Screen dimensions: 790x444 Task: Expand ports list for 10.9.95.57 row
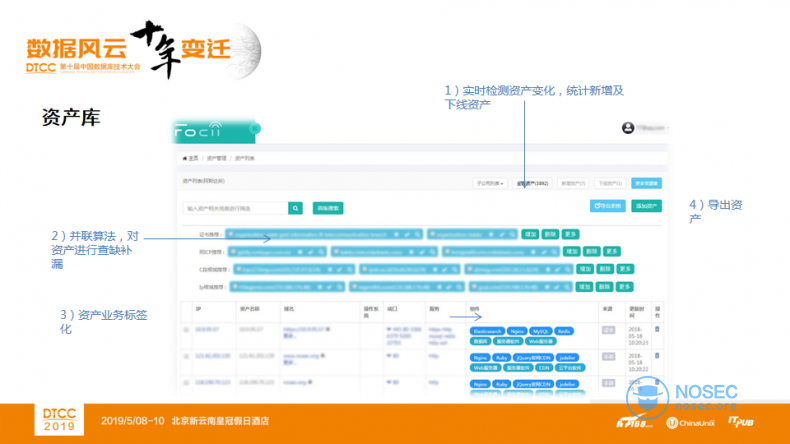click(388, 329)
